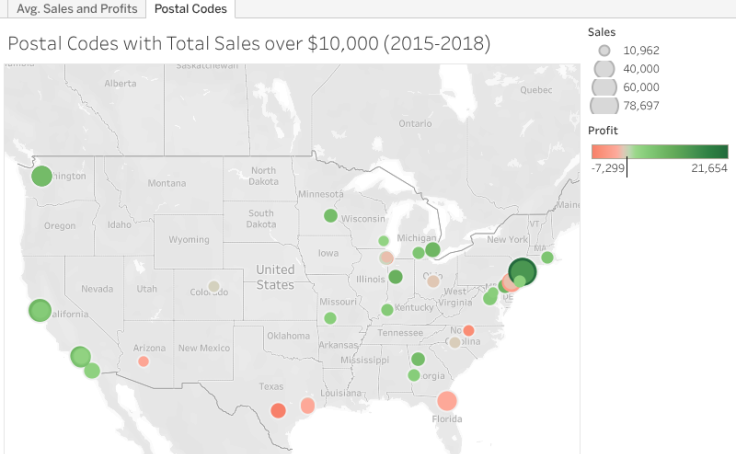Click the Profit color gradient bar
The height and width of the screenshot is (454, 736).
[659, 152]
